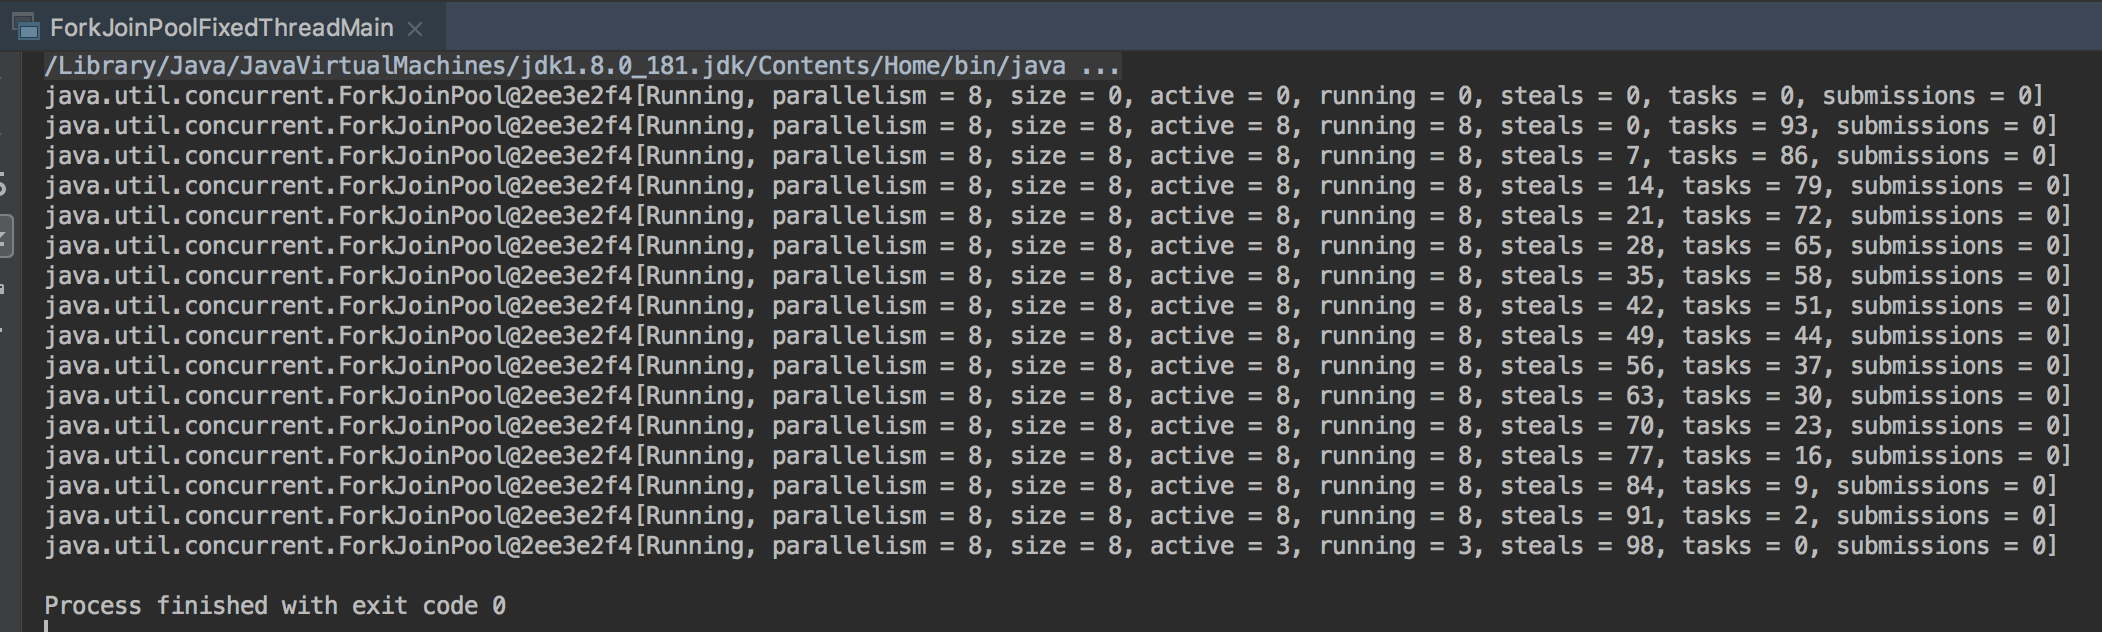The width and height of the screenshot is (2102, 632).
Task: Click the print icon below the highlighted gutter button
Action: 4,289
